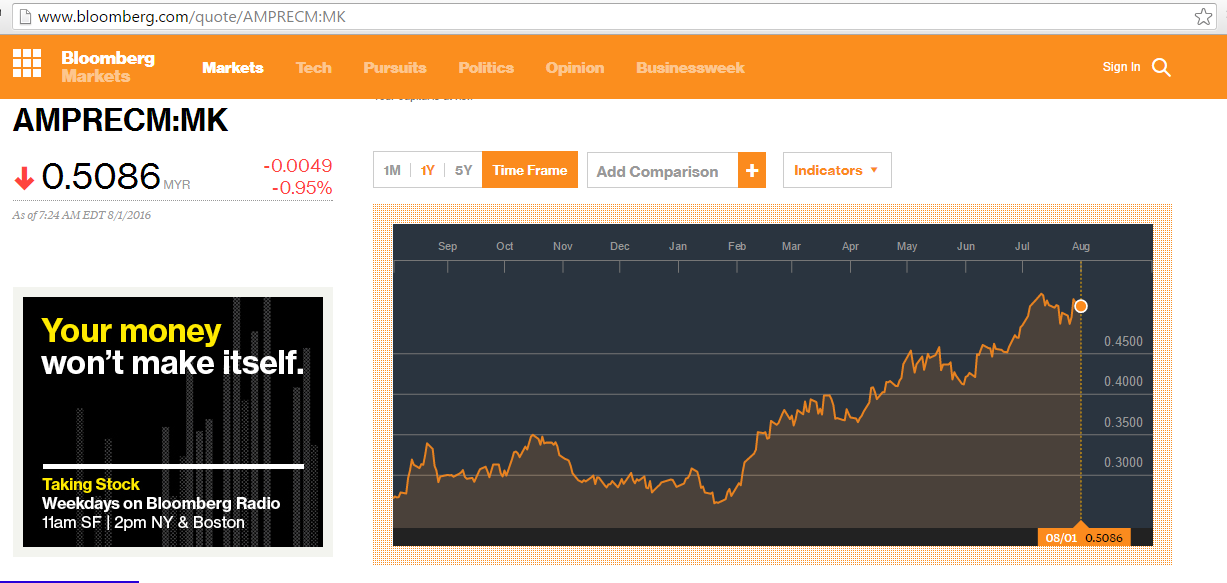Image resolution: width=1227 pixels, height=583 pixels.
Task: Click the orange plus add-comparison button
Action: coord(752,170)
